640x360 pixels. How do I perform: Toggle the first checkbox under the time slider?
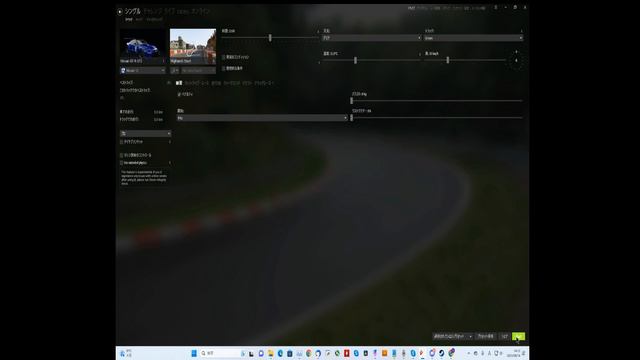[224, 57]
